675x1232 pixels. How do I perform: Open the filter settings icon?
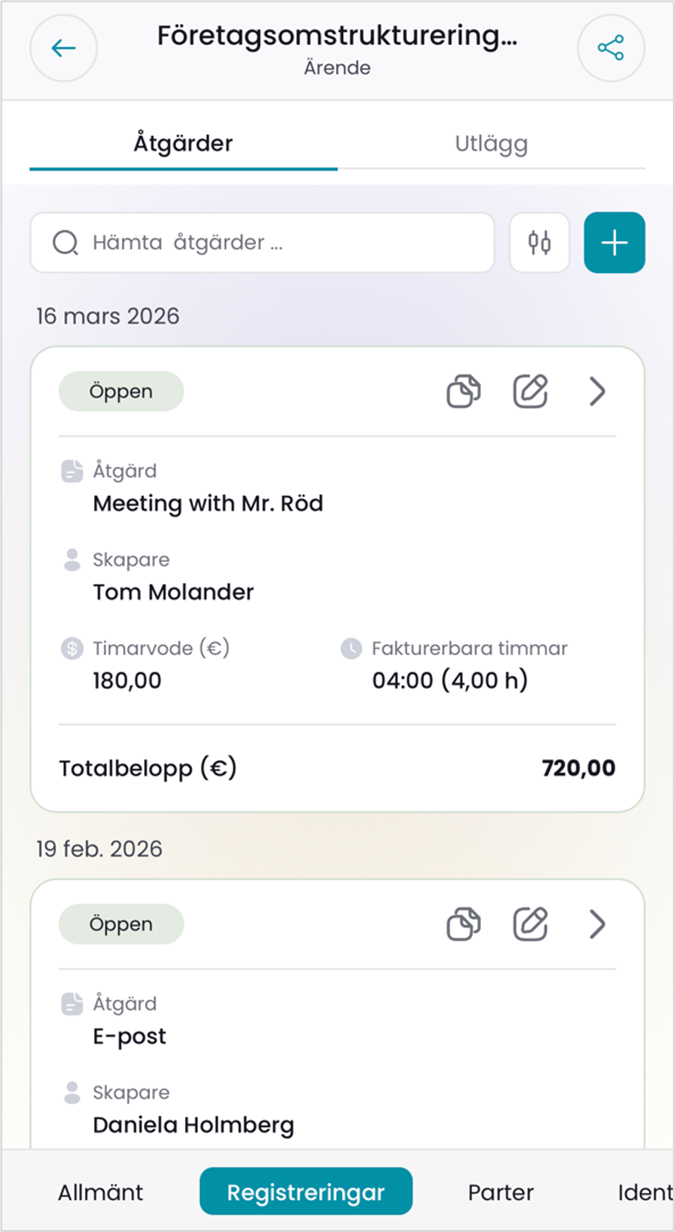click(540, 243)
